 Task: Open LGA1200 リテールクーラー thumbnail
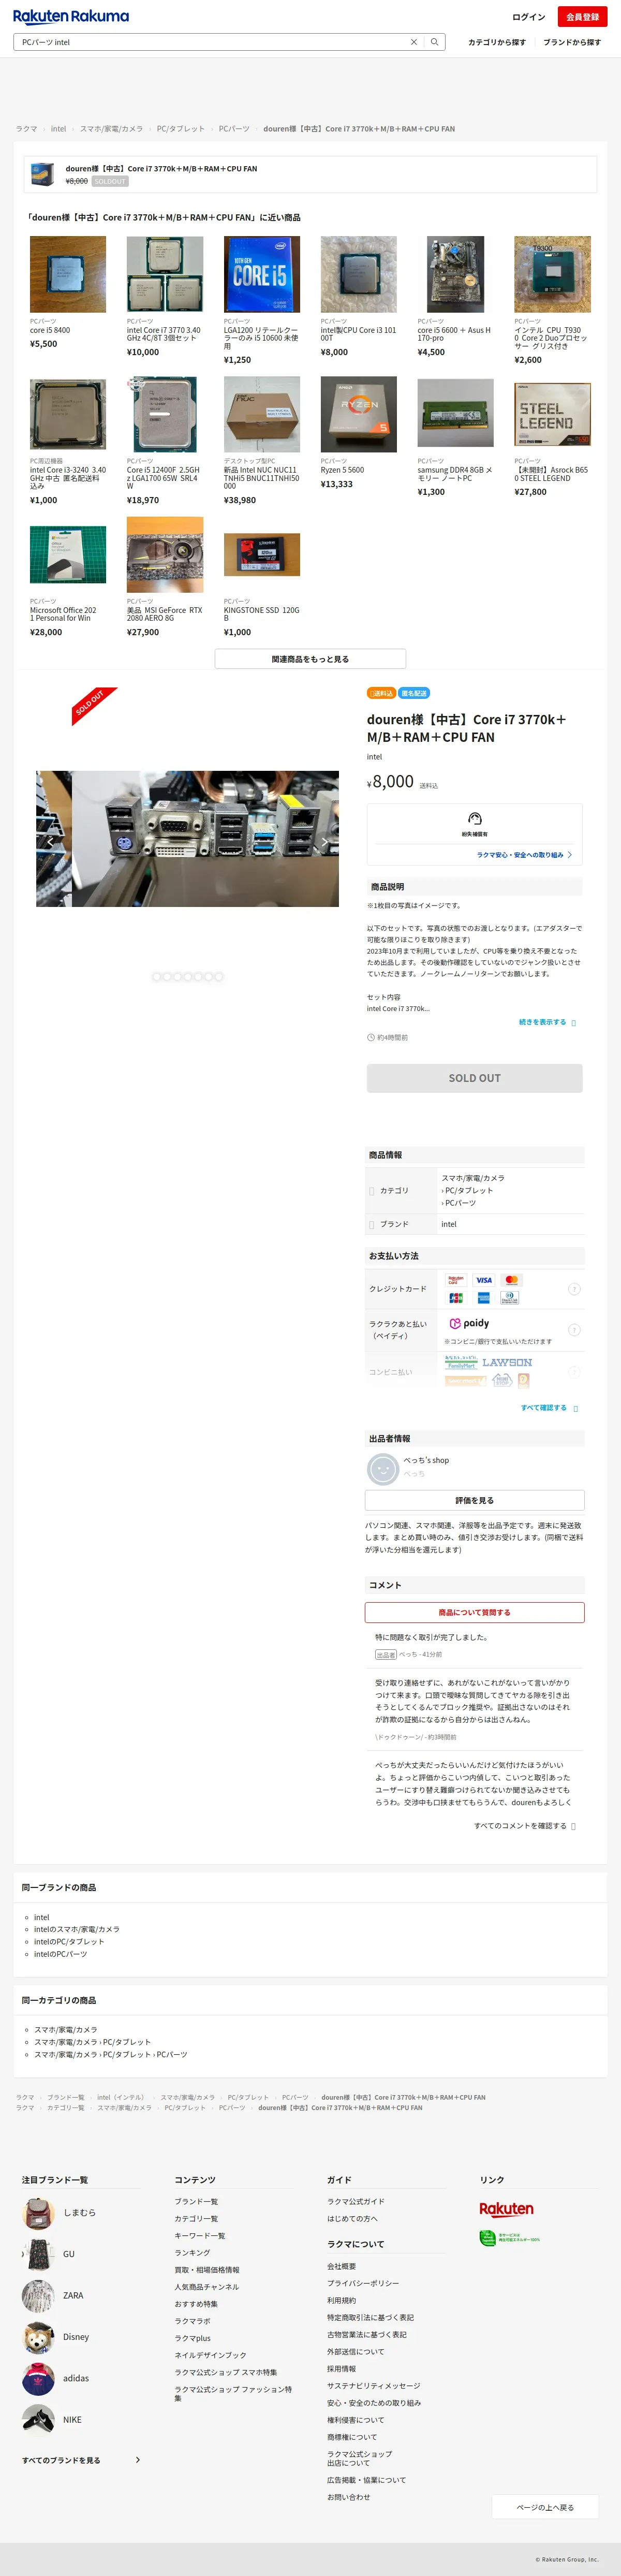pyautogui.click(x=262, y=274)
